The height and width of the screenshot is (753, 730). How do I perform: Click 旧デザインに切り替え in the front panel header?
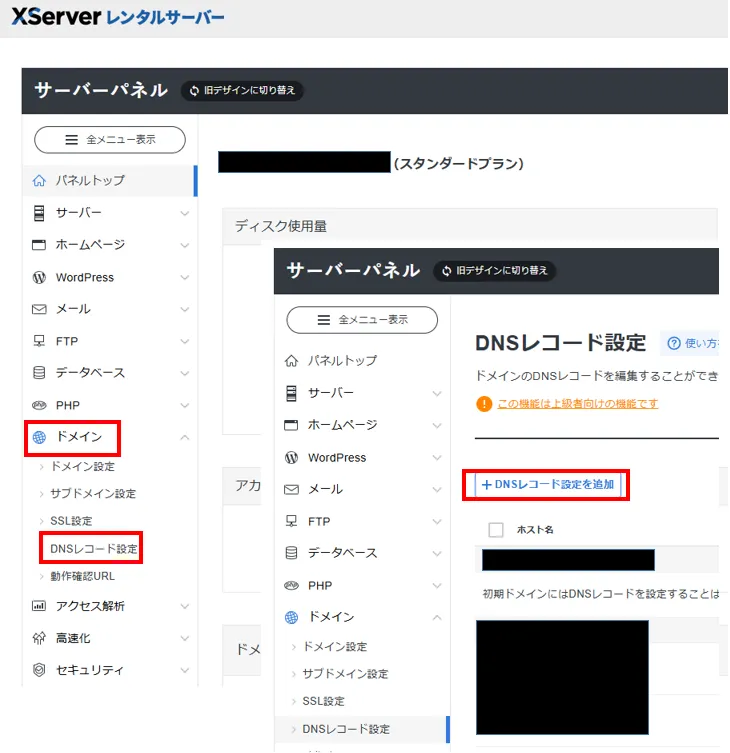[494, 271]
